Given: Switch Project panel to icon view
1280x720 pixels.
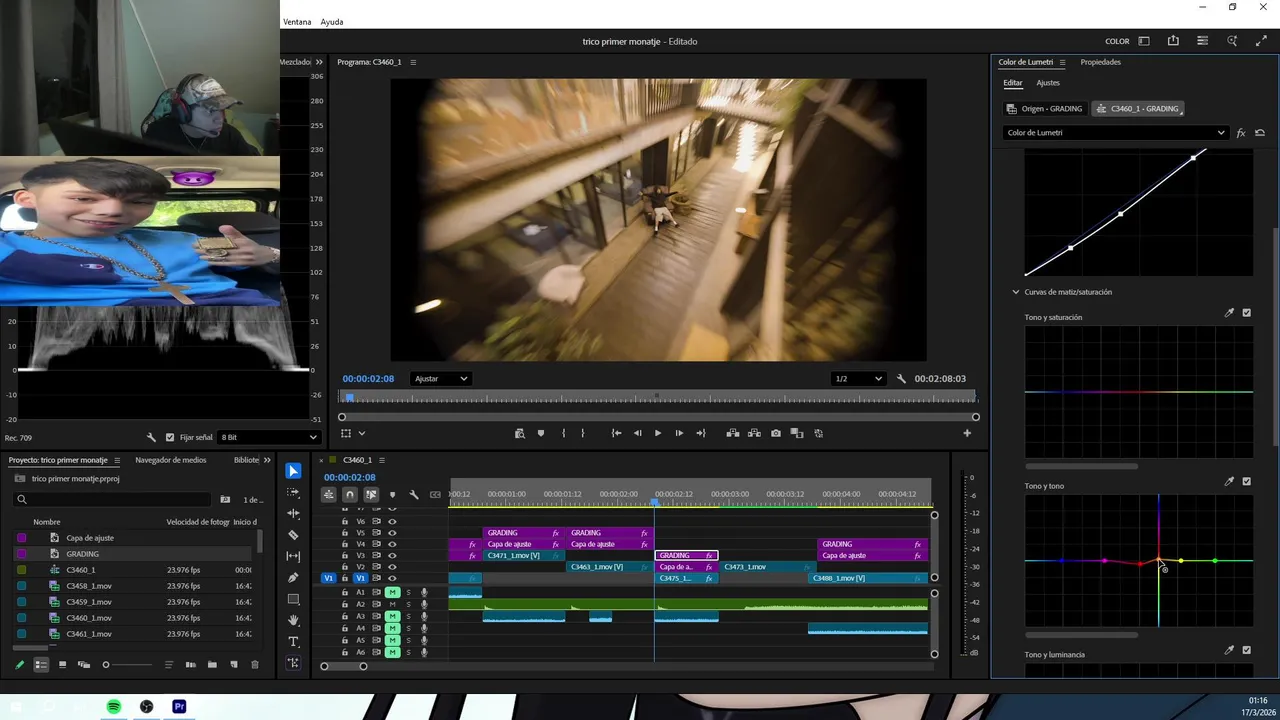Looking at the screenshot, I should (x=62, y=665).
